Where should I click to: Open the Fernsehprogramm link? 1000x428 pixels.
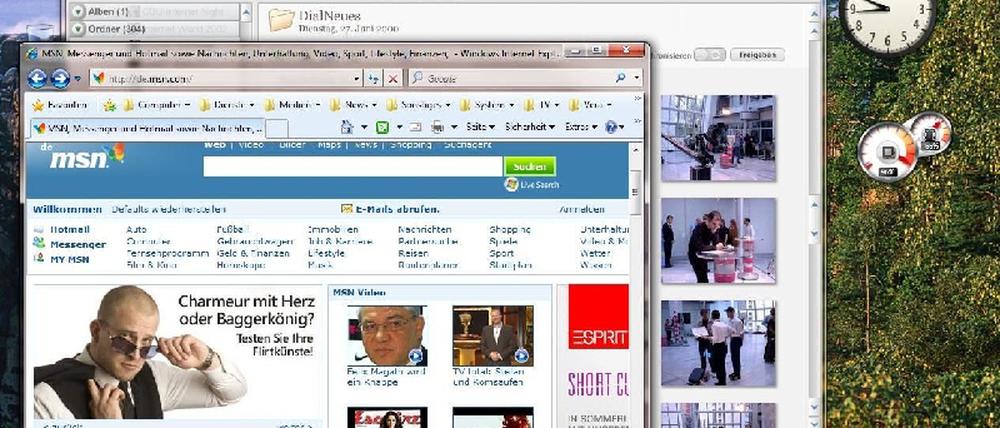[167, 253]
